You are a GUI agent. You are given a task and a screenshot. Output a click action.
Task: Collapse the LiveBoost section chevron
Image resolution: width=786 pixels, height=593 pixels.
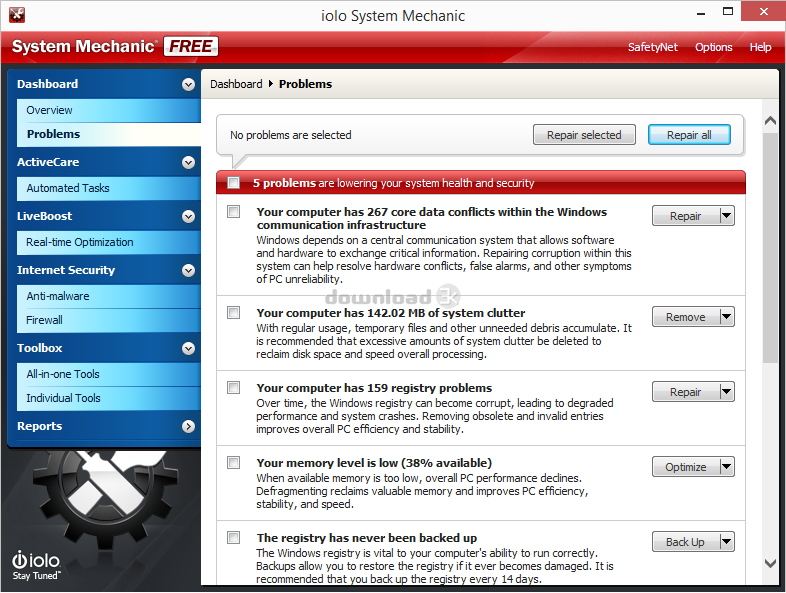(188, 216)
